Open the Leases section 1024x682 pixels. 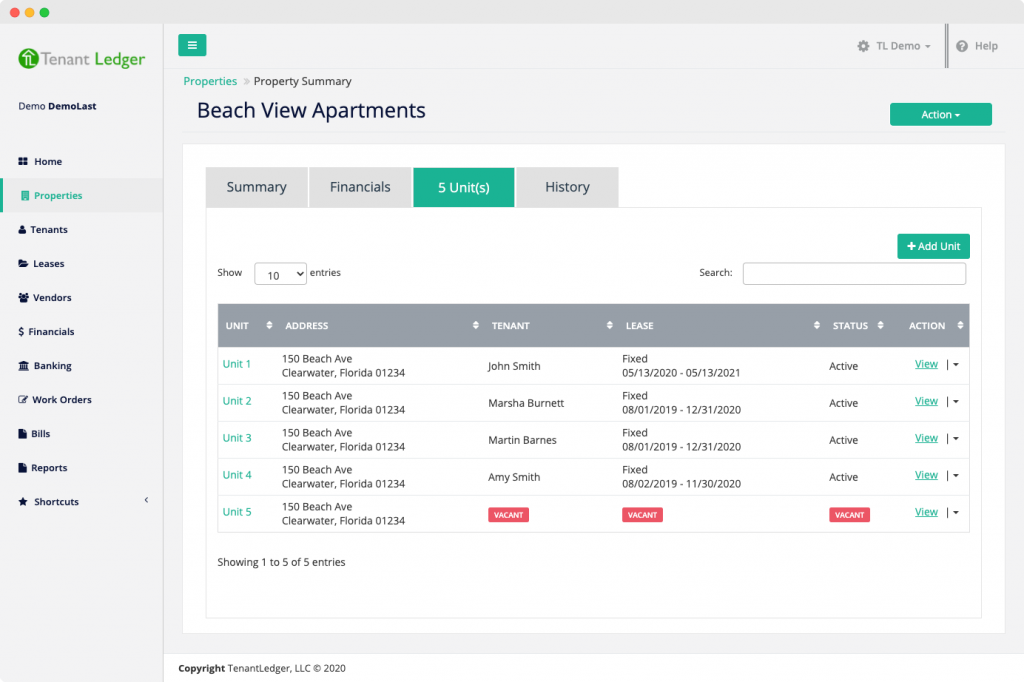[x=25, y=263]
